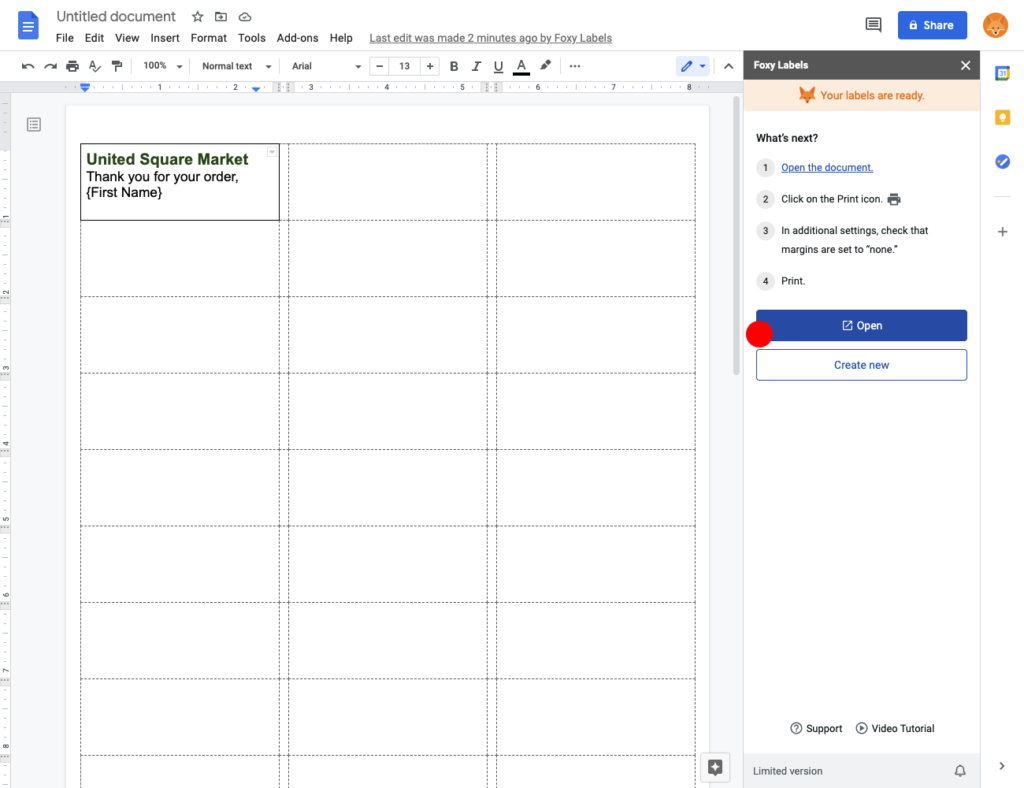Screen dimensions: 1024x788
Task: Follow the 'Open the document' link
Action: coord(826,167)
